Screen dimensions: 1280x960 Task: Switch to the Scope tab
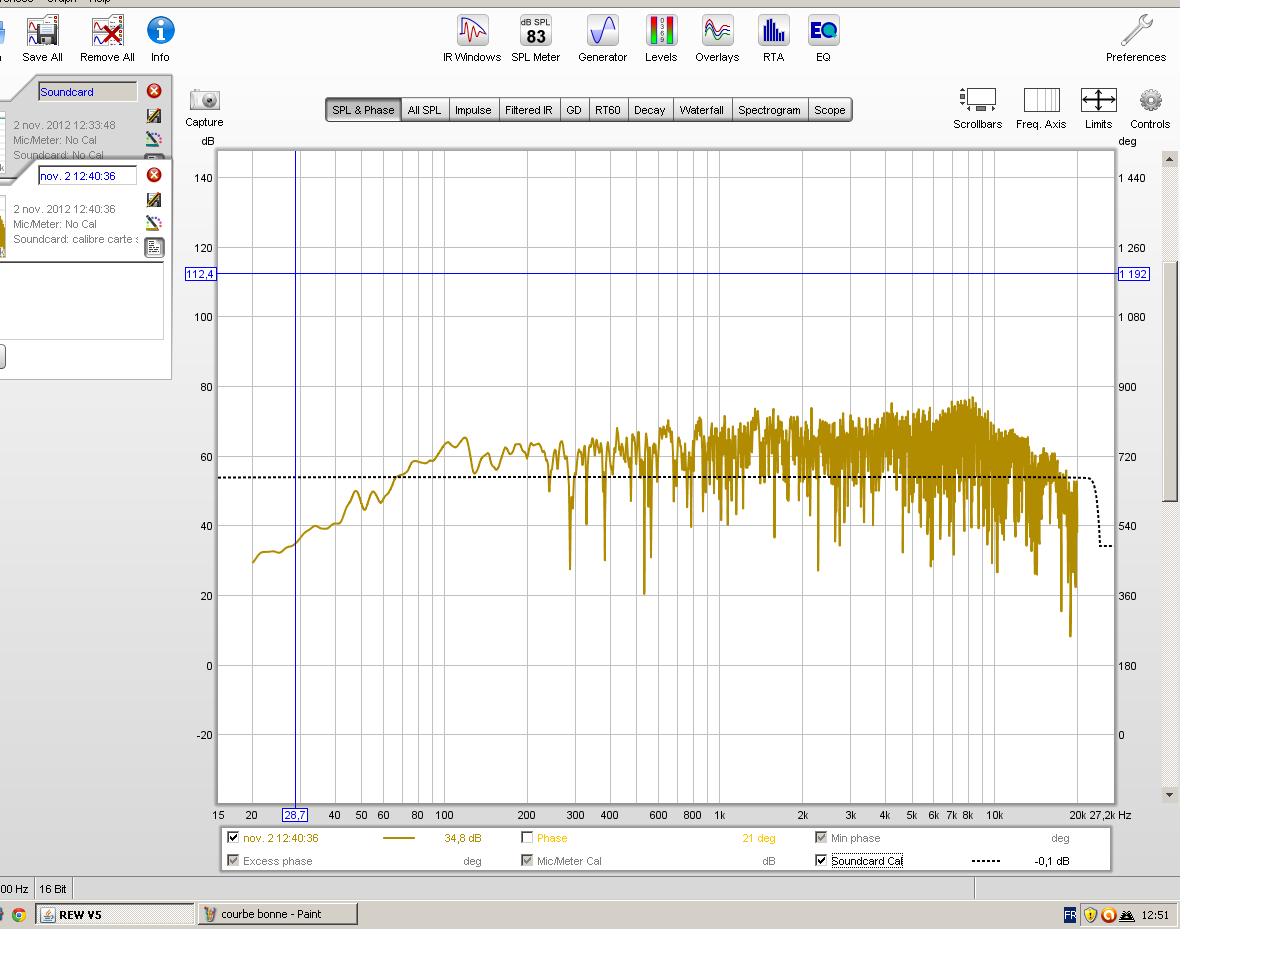click(829, 110)
